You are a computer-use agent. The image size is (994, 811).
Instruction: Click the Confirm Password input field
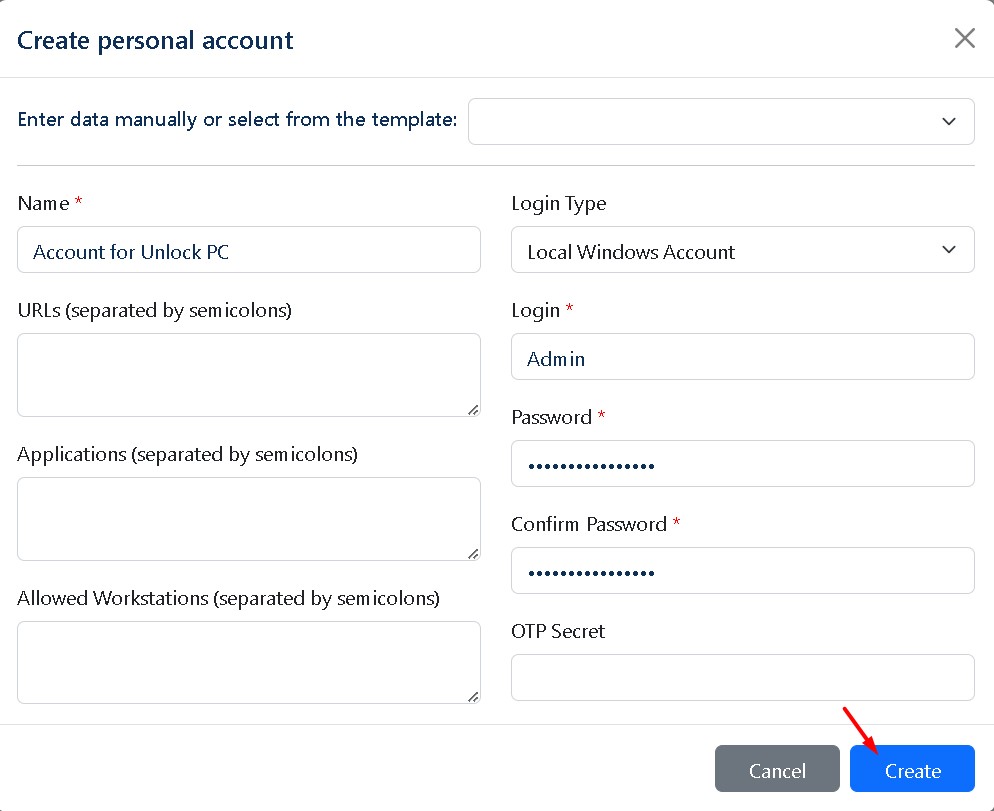click(742, 571)
